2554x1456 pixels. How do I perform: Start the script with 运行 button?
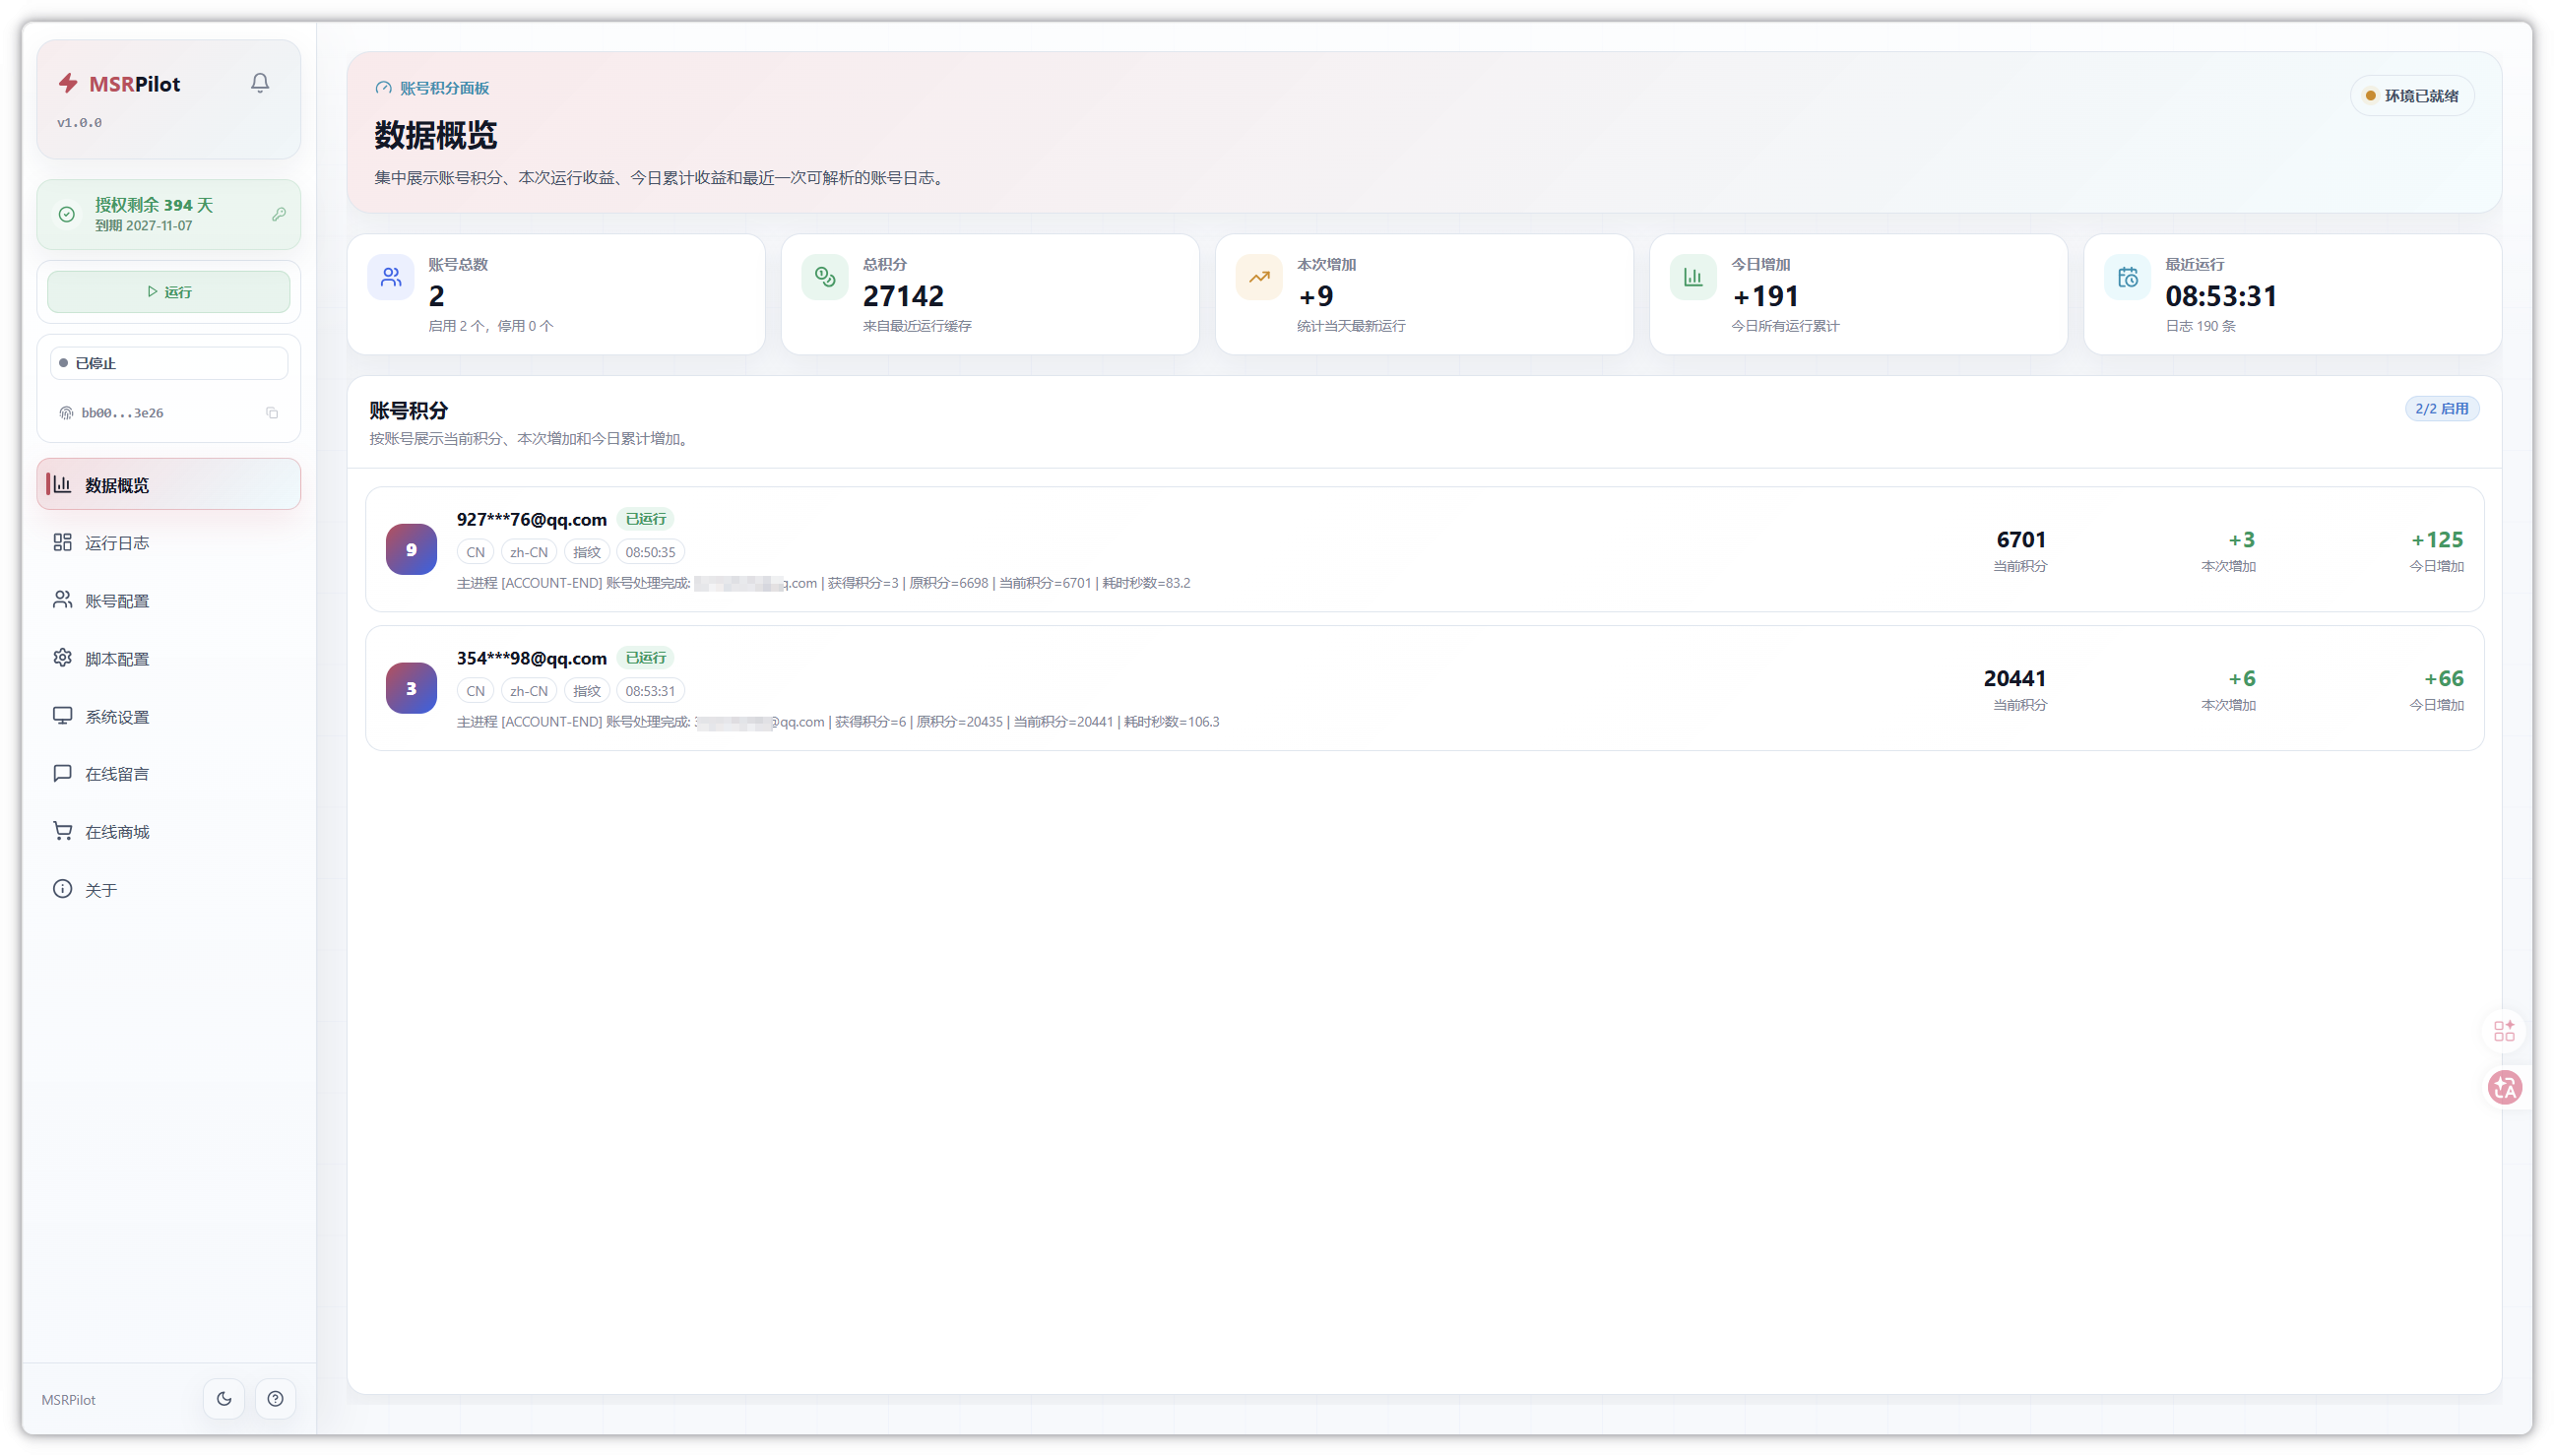click(x=169, y=292)
